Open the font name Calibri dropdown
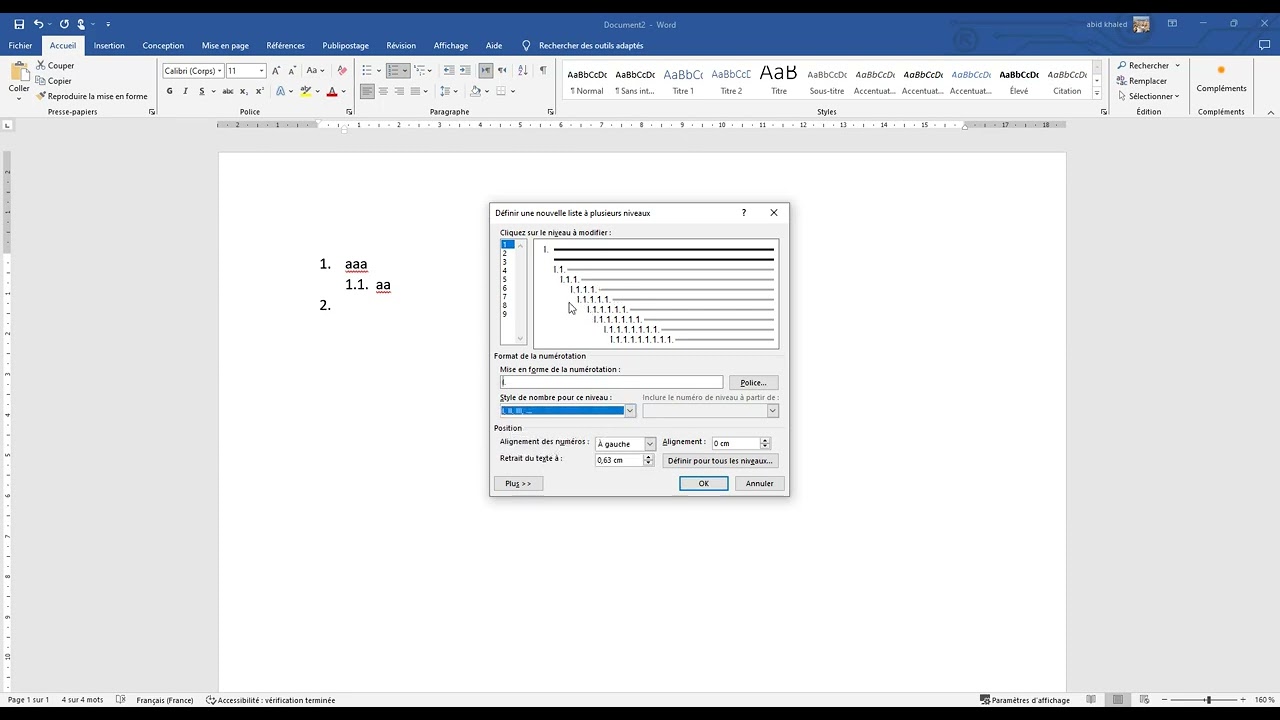The width and height of the screenshot is (1280, 720). click(x=219, y=71)
